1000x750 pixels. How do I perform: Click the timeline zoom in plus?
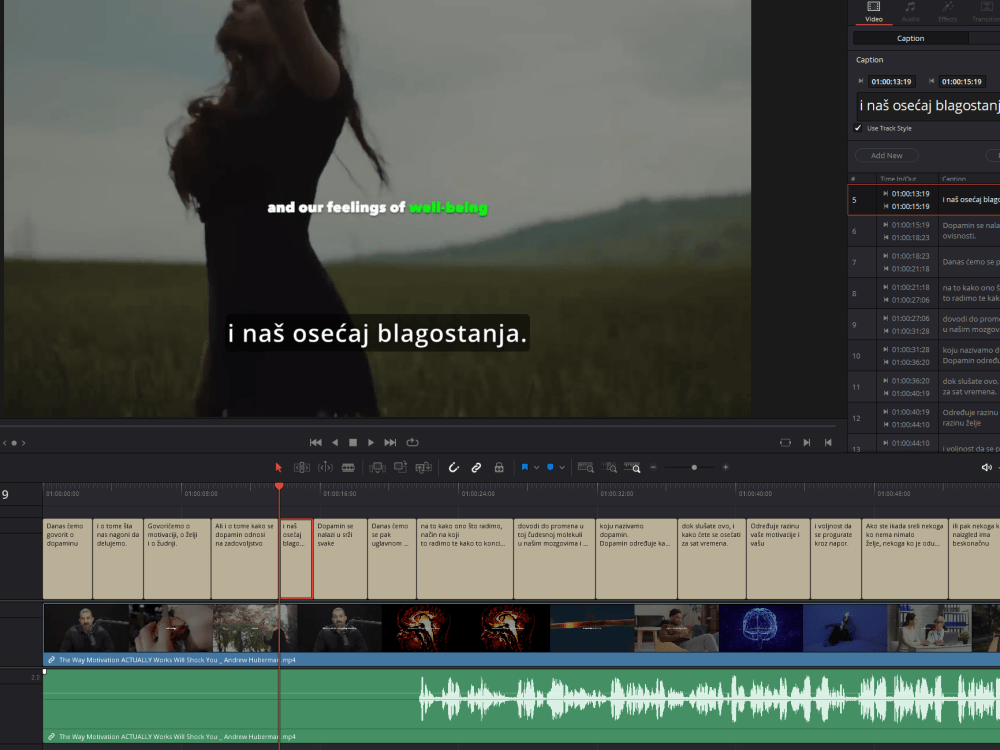pos(726,467)
